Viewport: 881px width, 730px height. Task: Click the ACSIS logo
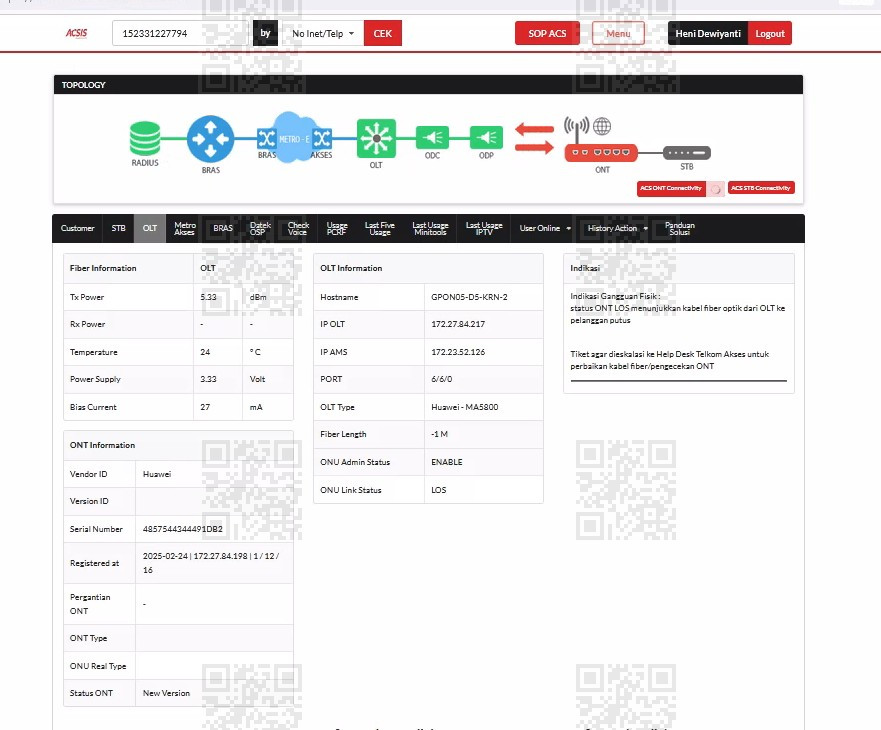point(76,33)
